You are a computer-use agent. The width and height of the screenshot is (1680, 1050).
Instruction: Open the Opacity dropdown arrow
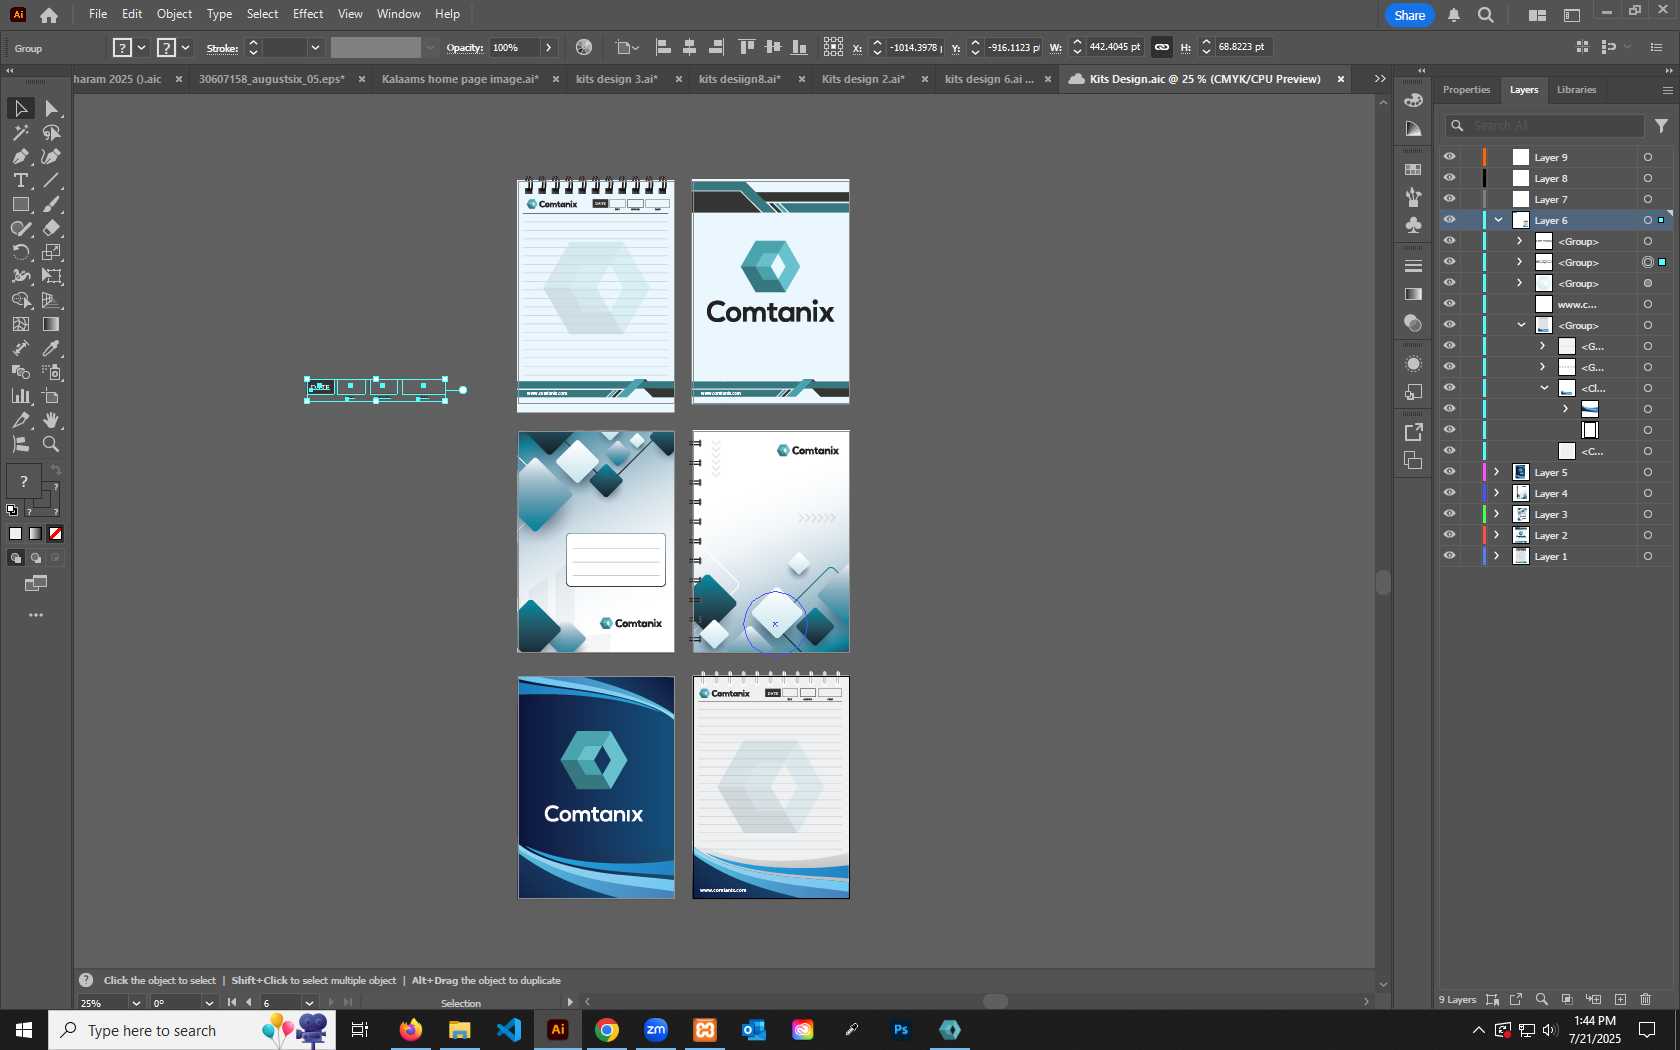tap(549, 47)
